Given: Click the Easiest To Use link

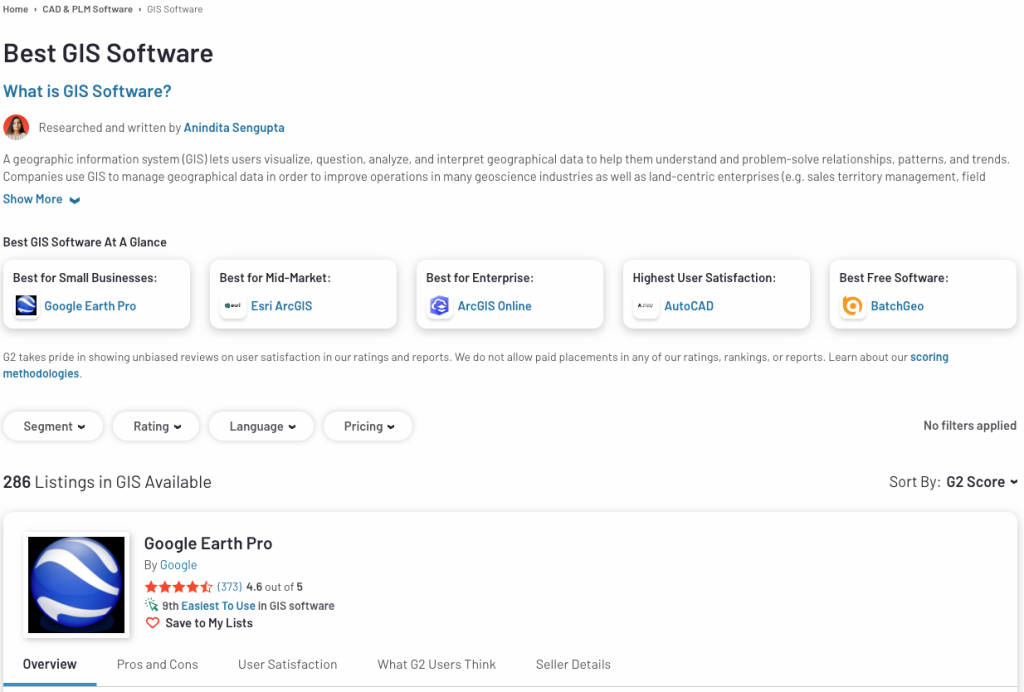Looking at the screenshot, I should click(x=218, y=606).
